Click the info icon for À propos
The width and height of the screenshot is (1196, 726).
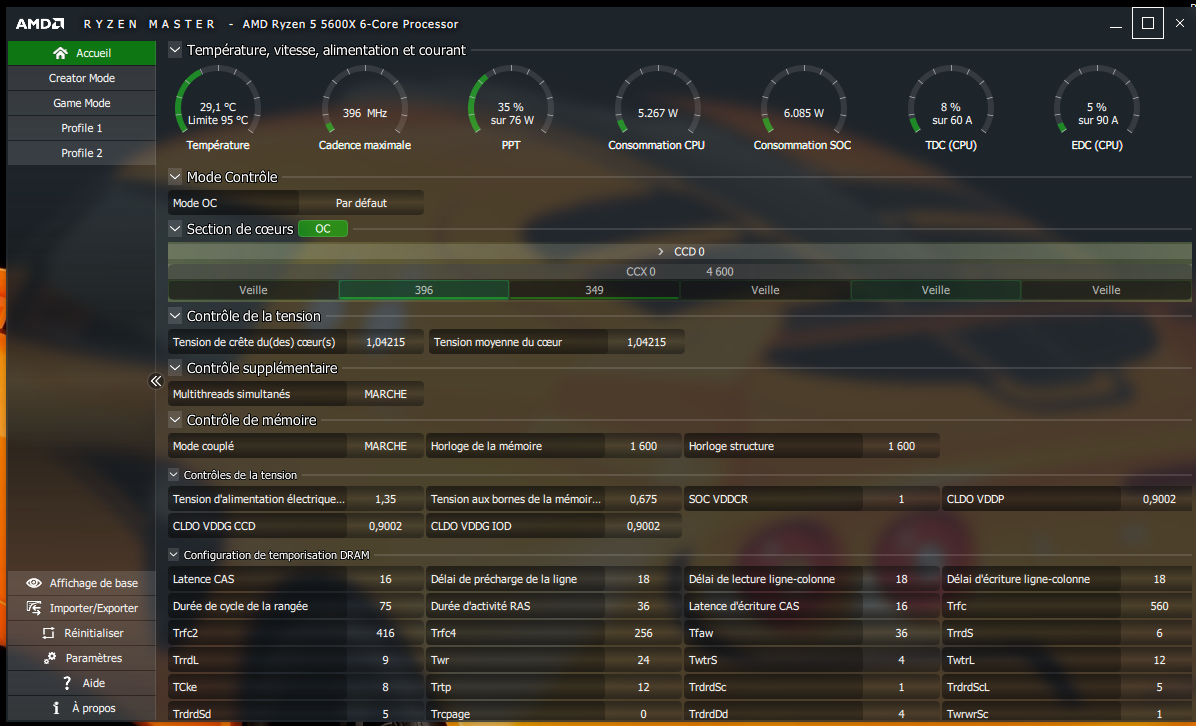[56, 708]
